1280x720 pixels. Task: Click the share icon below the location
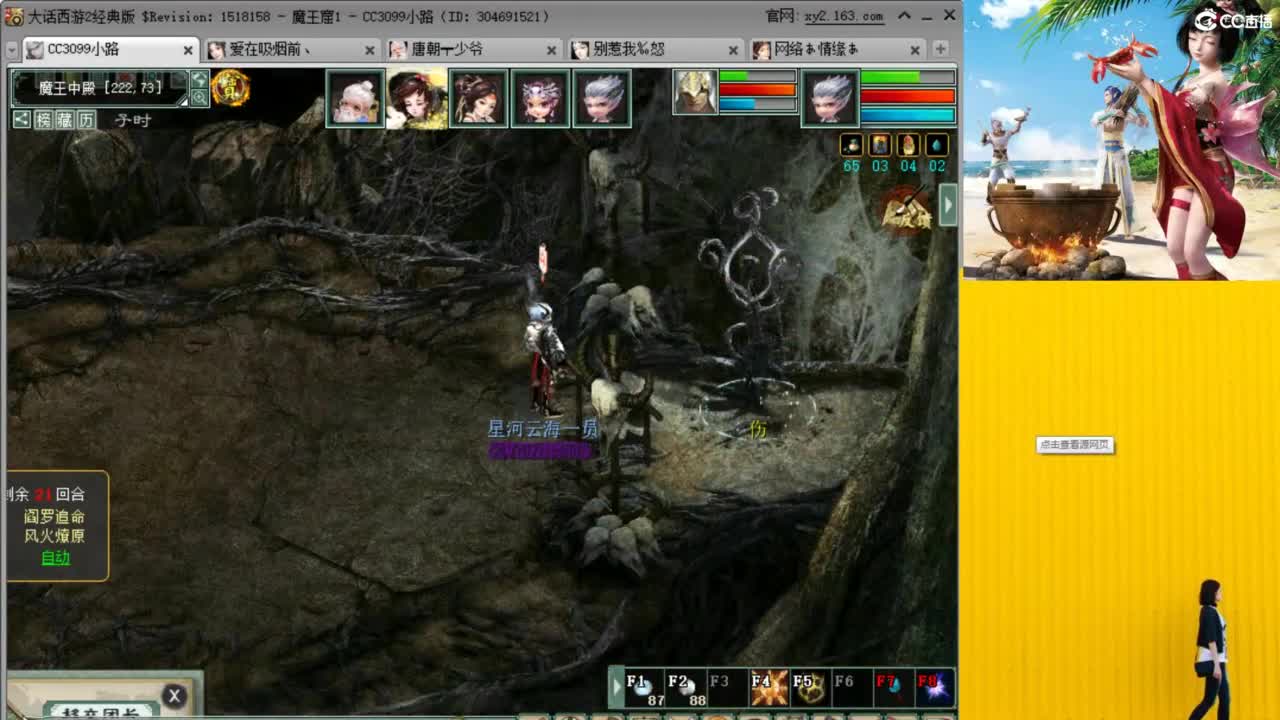(x=21, y=120)
